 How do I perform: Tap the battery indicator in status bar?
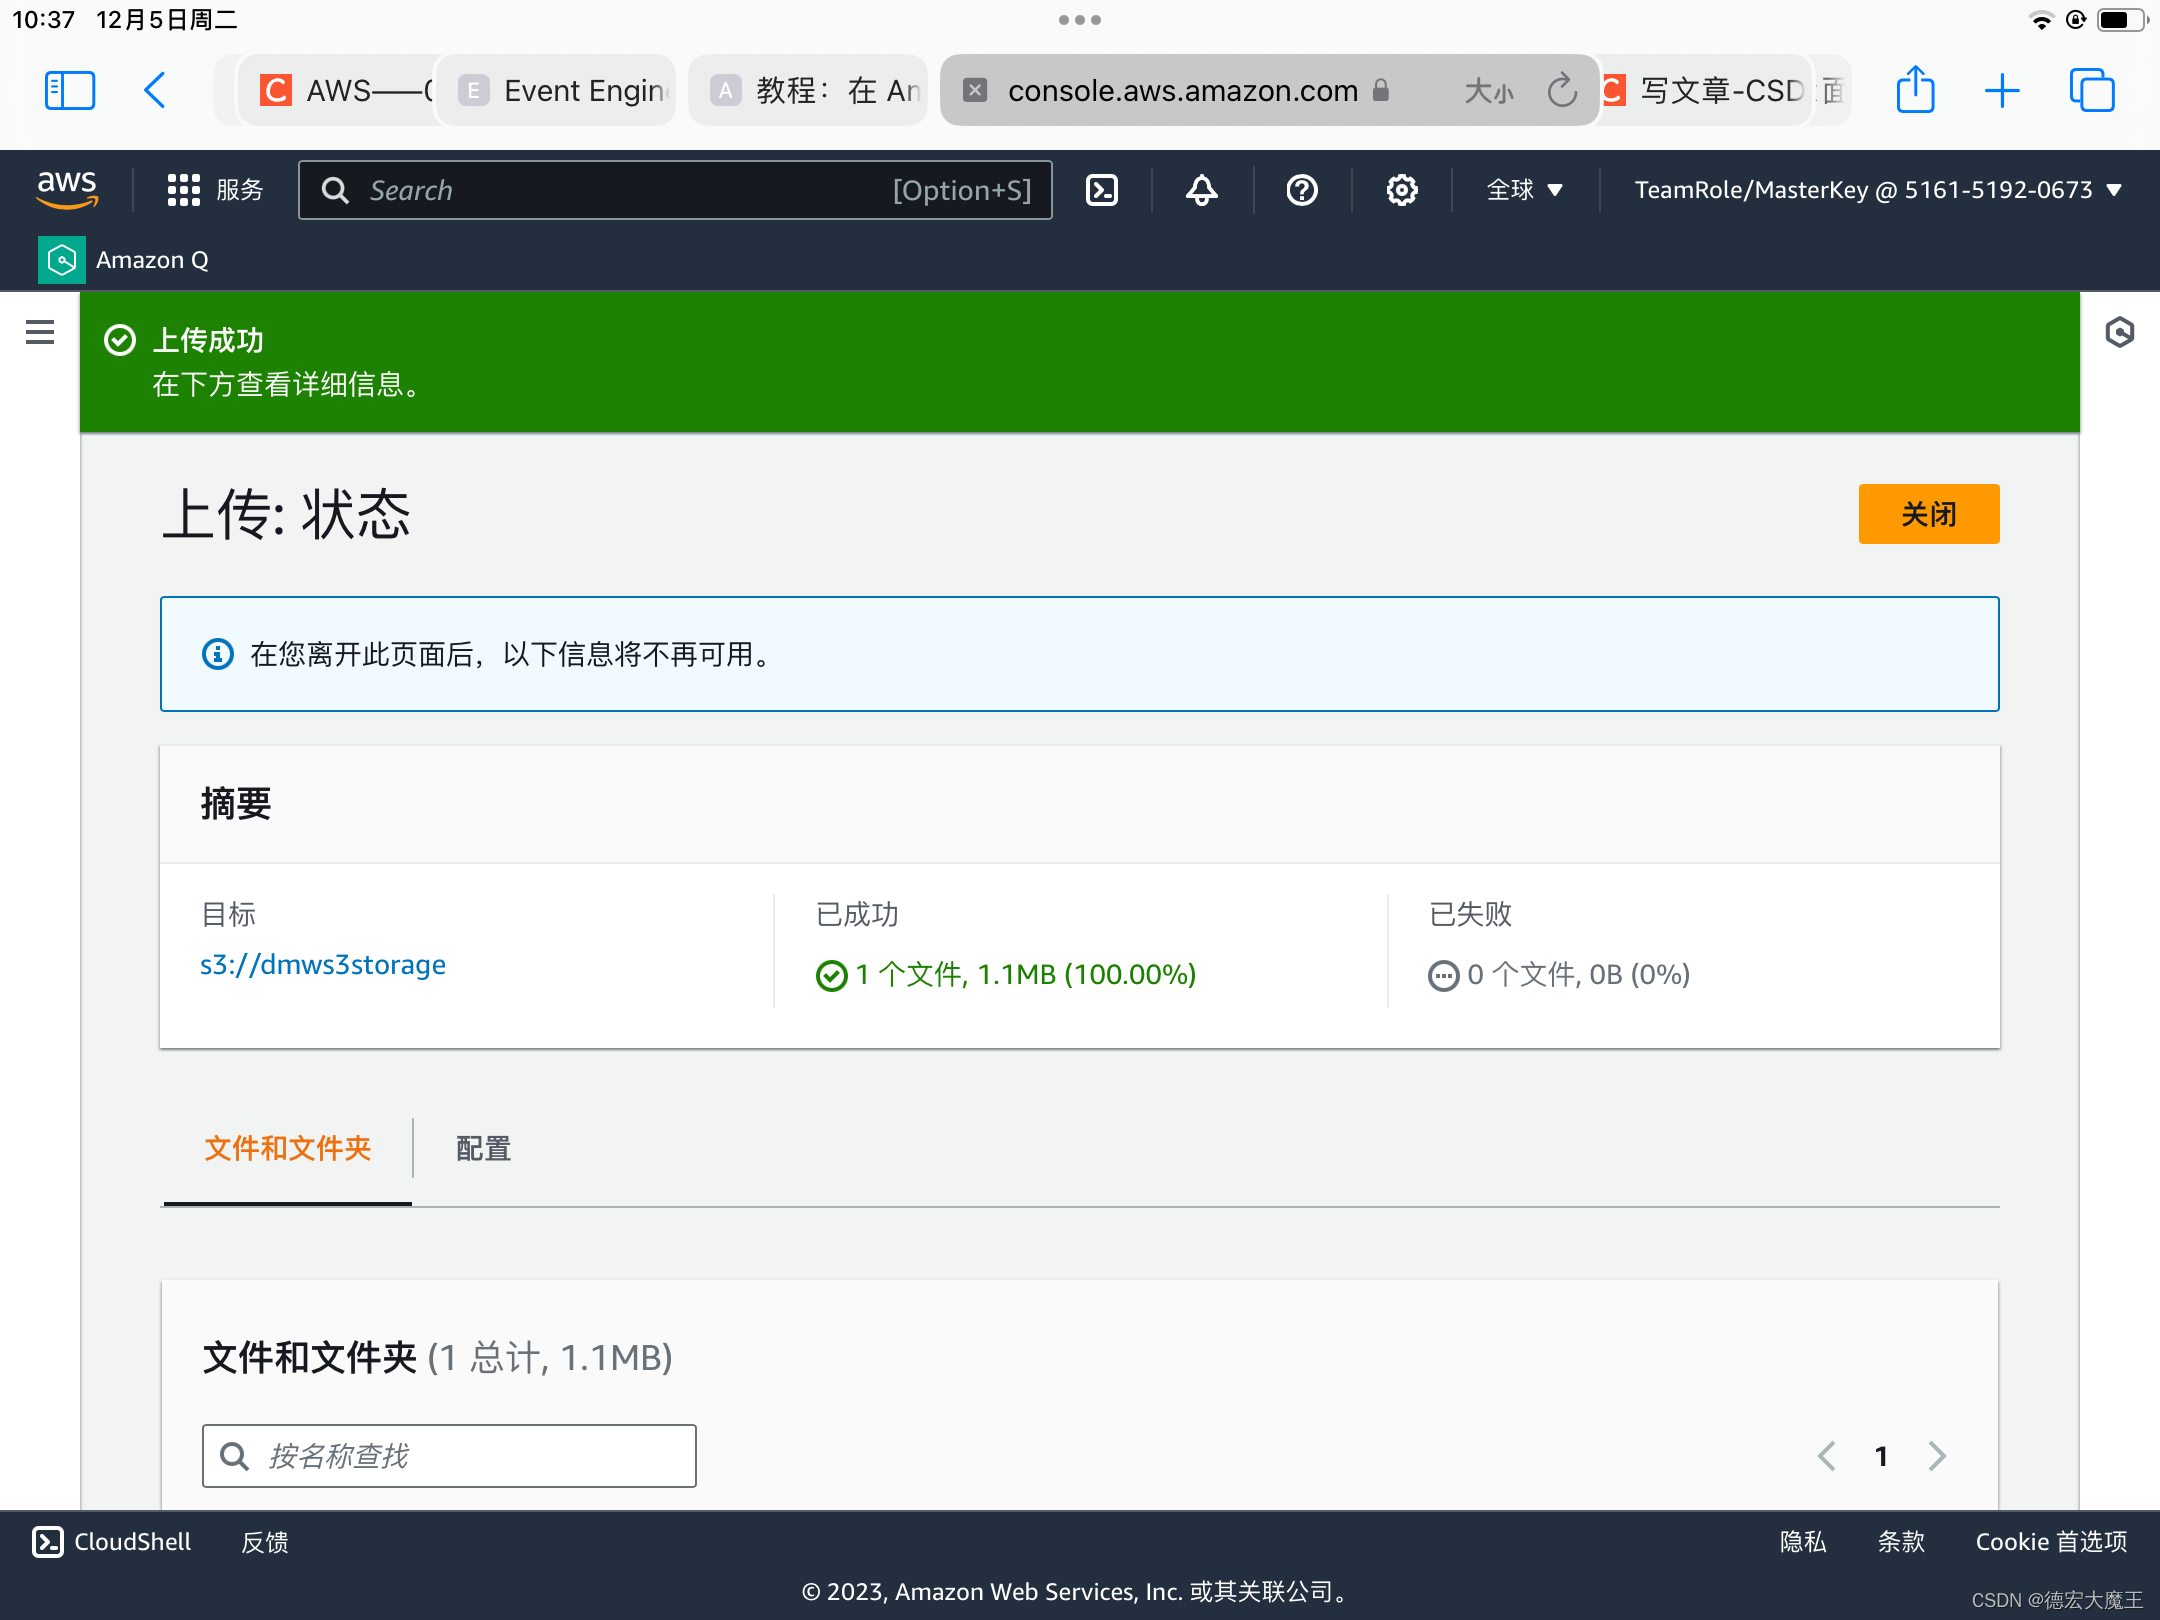click(x=2123, y=20)
